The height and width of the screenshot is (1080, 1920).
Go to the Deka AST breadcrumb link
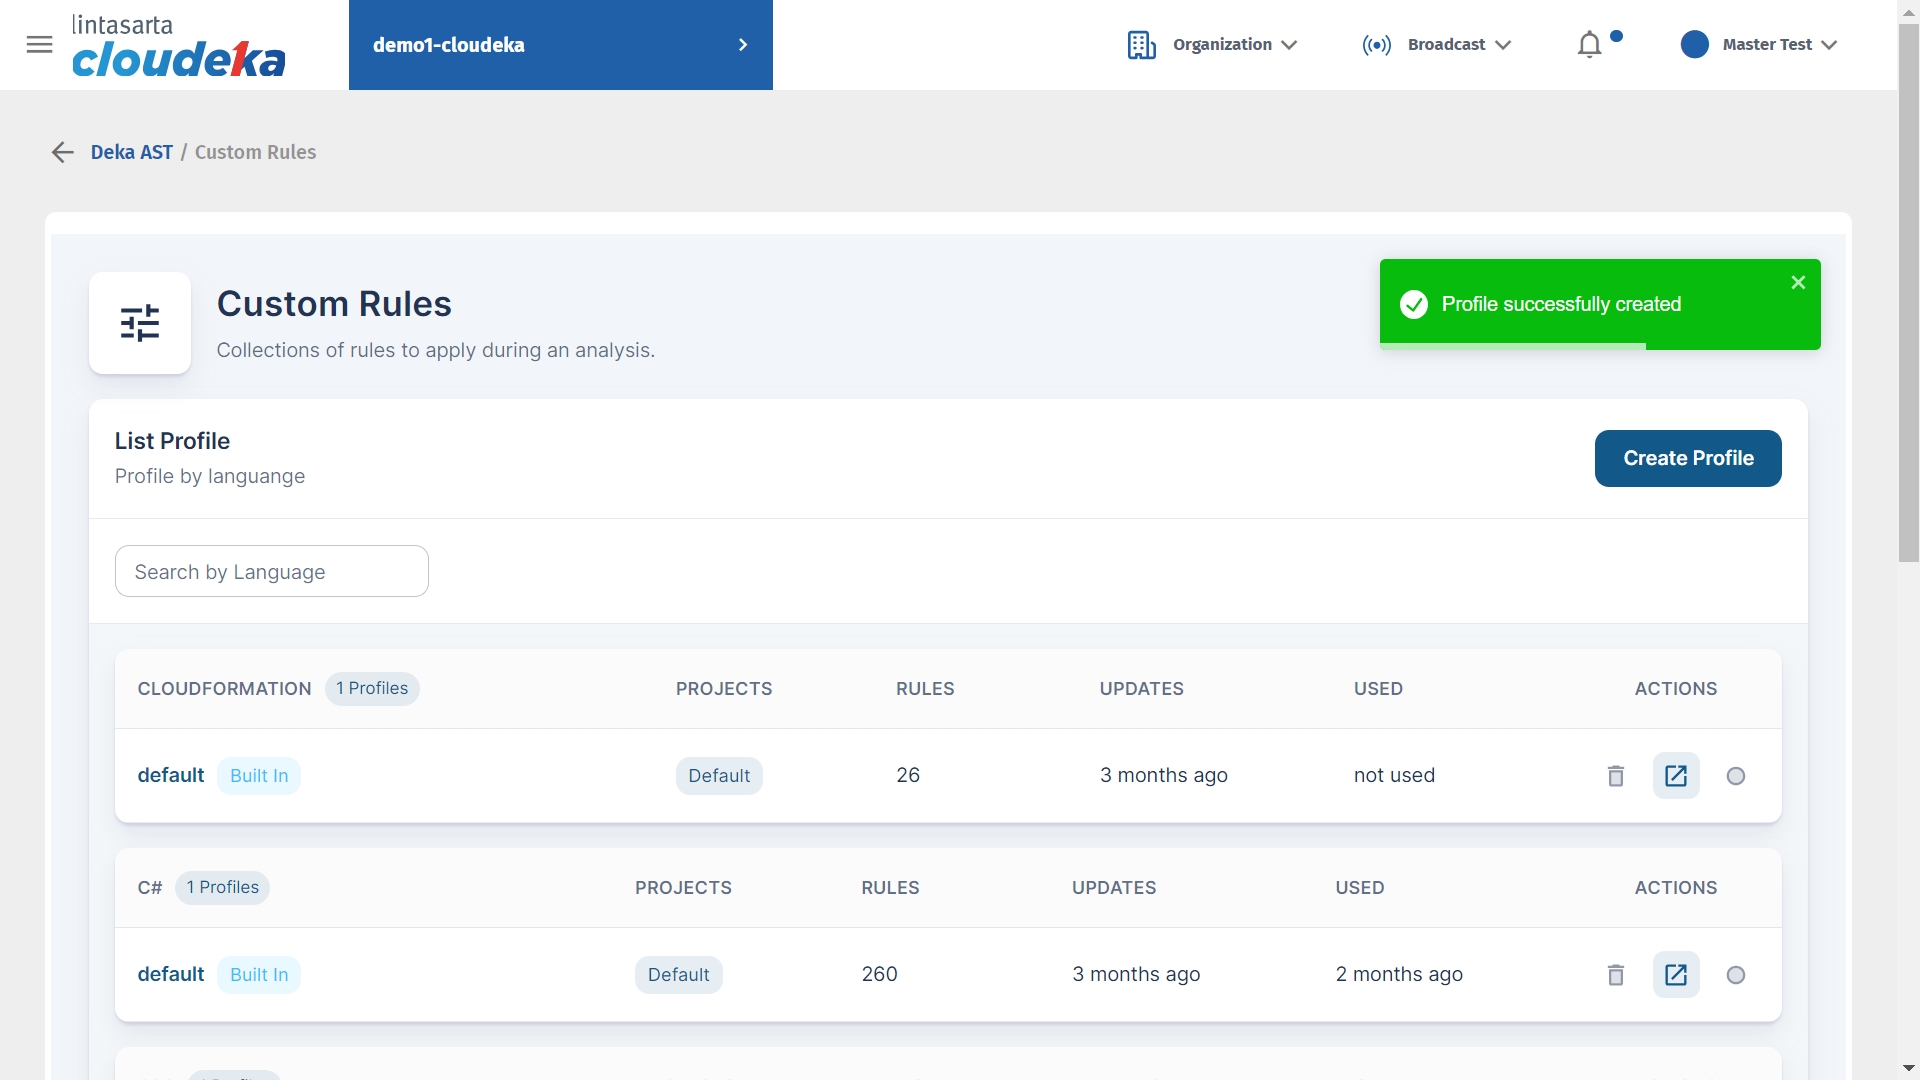131,152
